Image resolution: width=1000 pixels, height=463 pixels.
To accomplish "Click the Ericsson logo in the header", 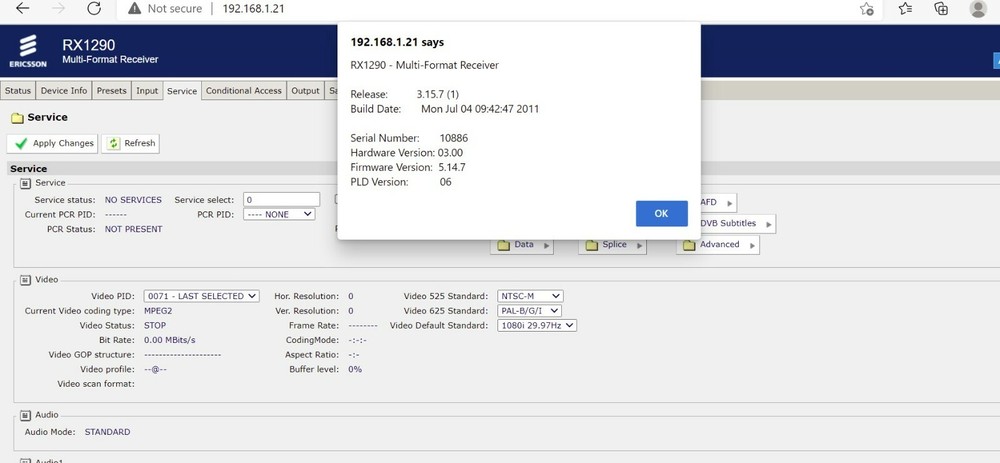I will point(27,51).
